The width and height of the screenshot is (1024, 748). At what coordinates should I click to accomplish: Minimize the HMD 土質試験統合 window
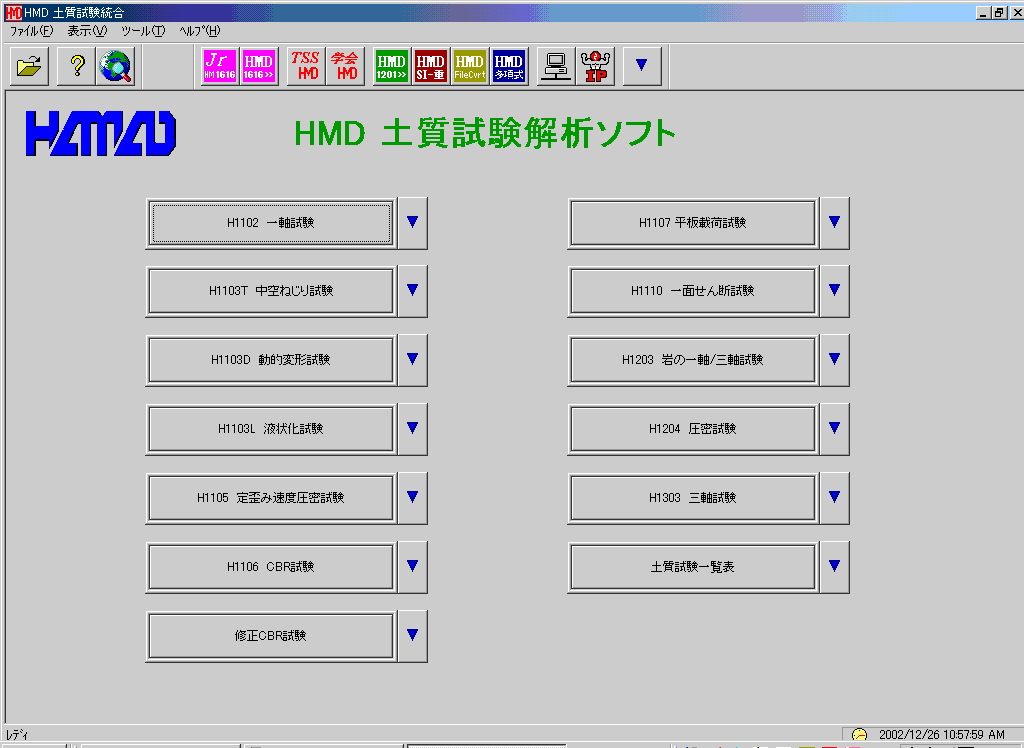pyautogui.click(x=984, y=12)
